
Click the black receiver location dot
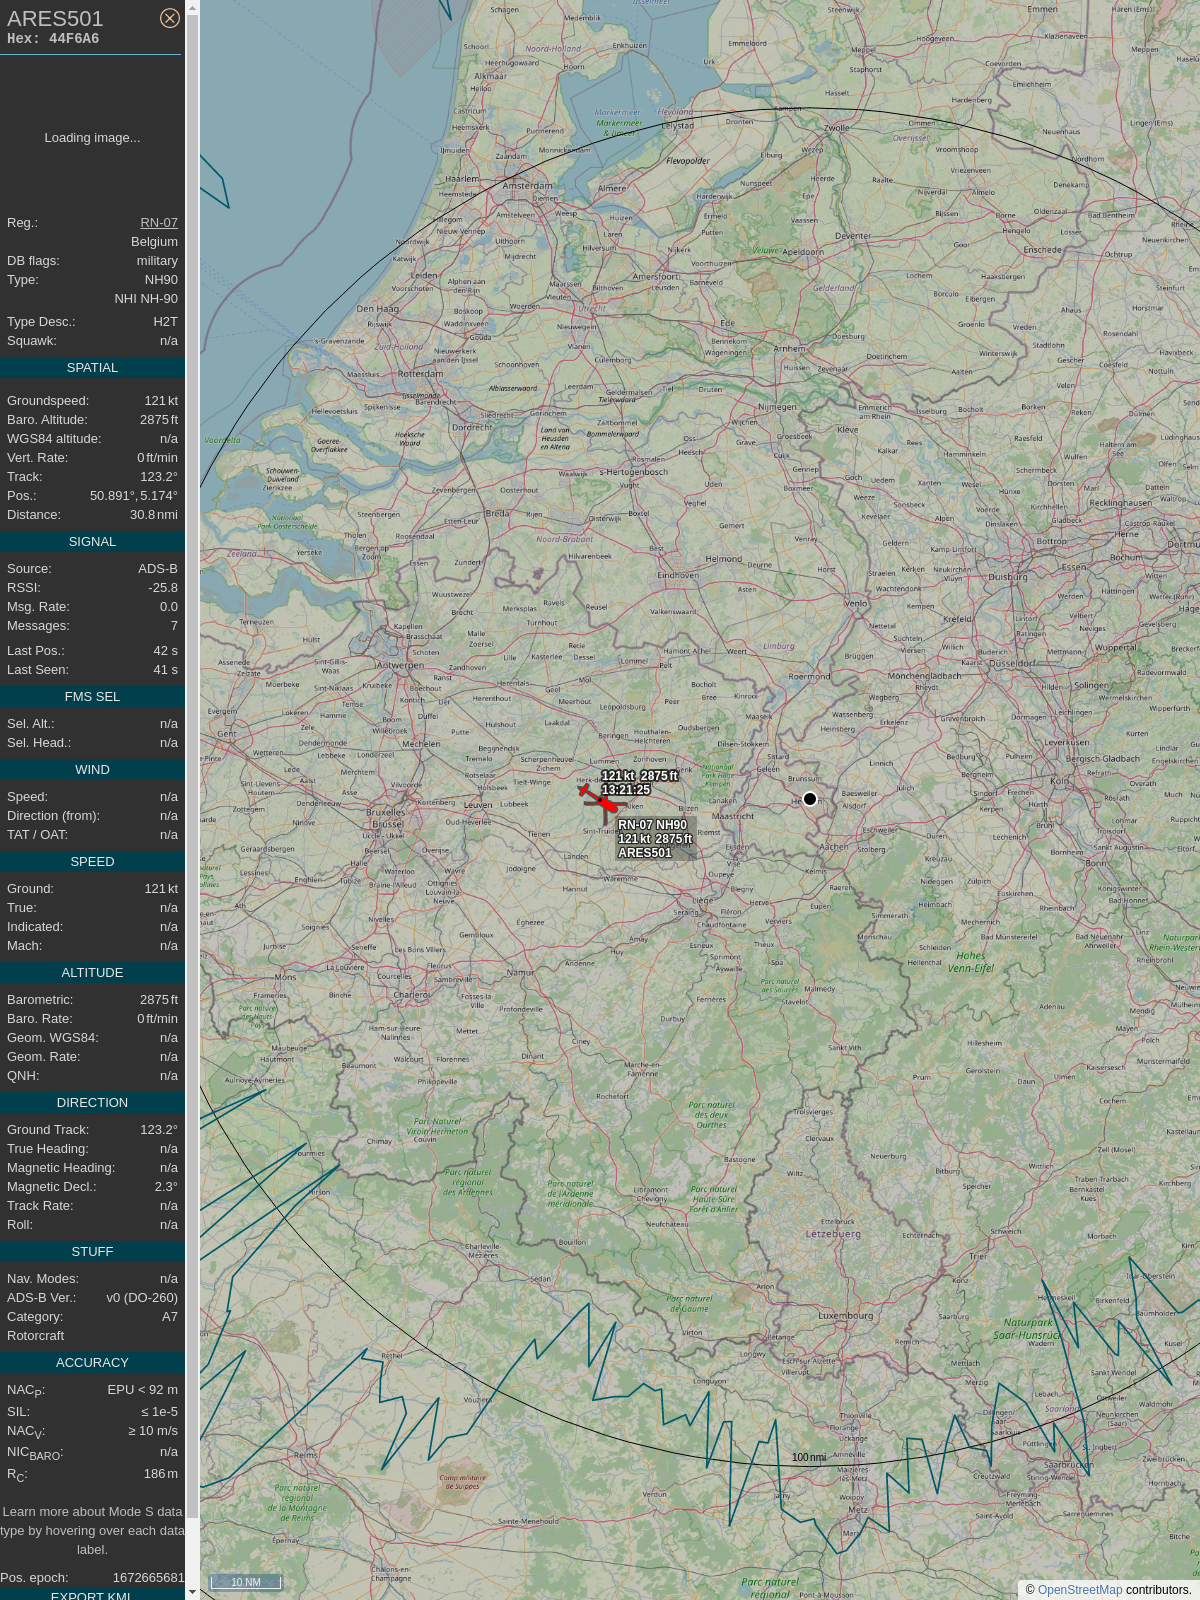[x=810, y=799]
